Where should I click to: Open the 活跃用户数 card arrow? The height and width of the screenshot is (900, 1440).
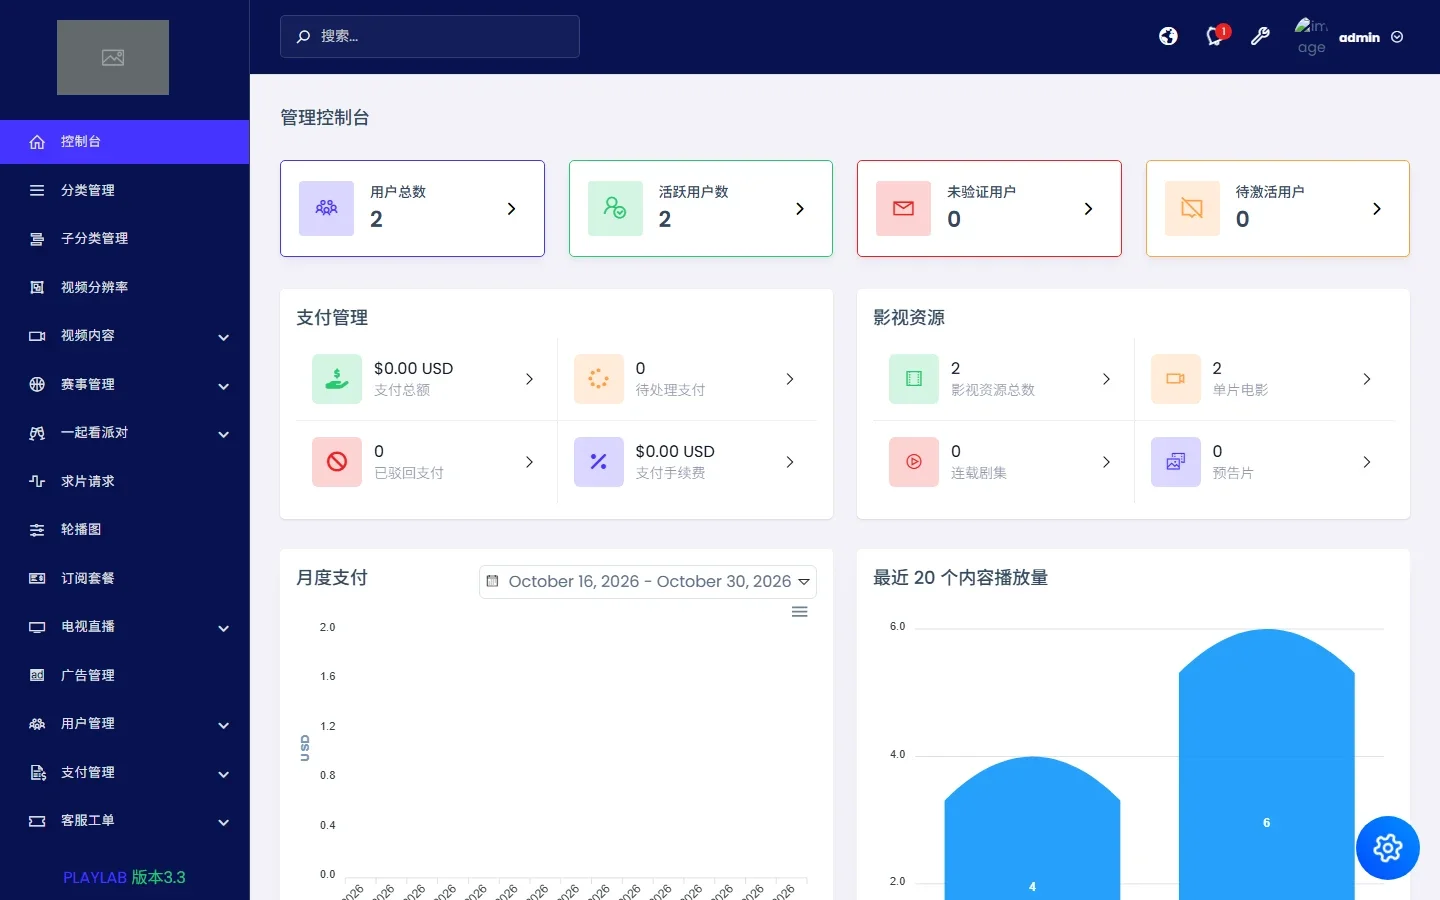800,209
